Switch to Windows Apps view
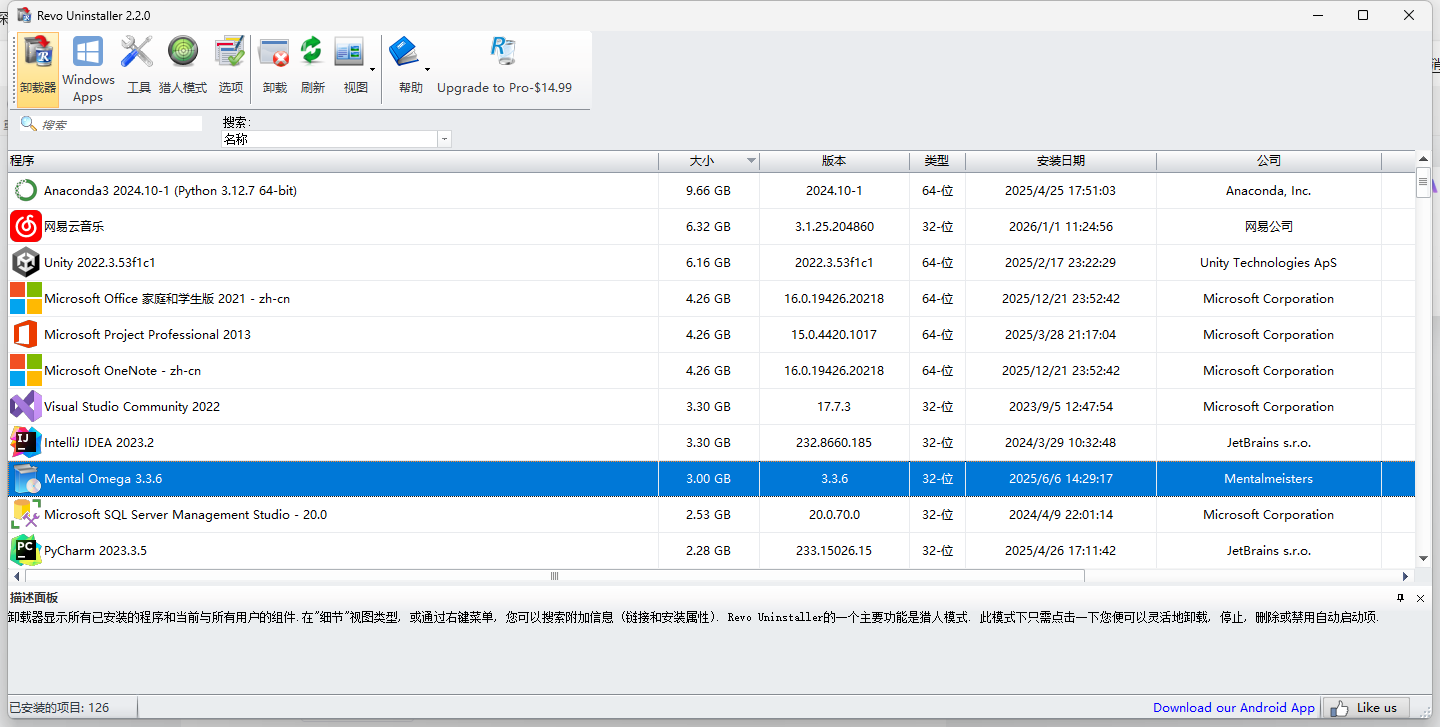This screenshot has height=727, width=1440. [x=88, y=69]
